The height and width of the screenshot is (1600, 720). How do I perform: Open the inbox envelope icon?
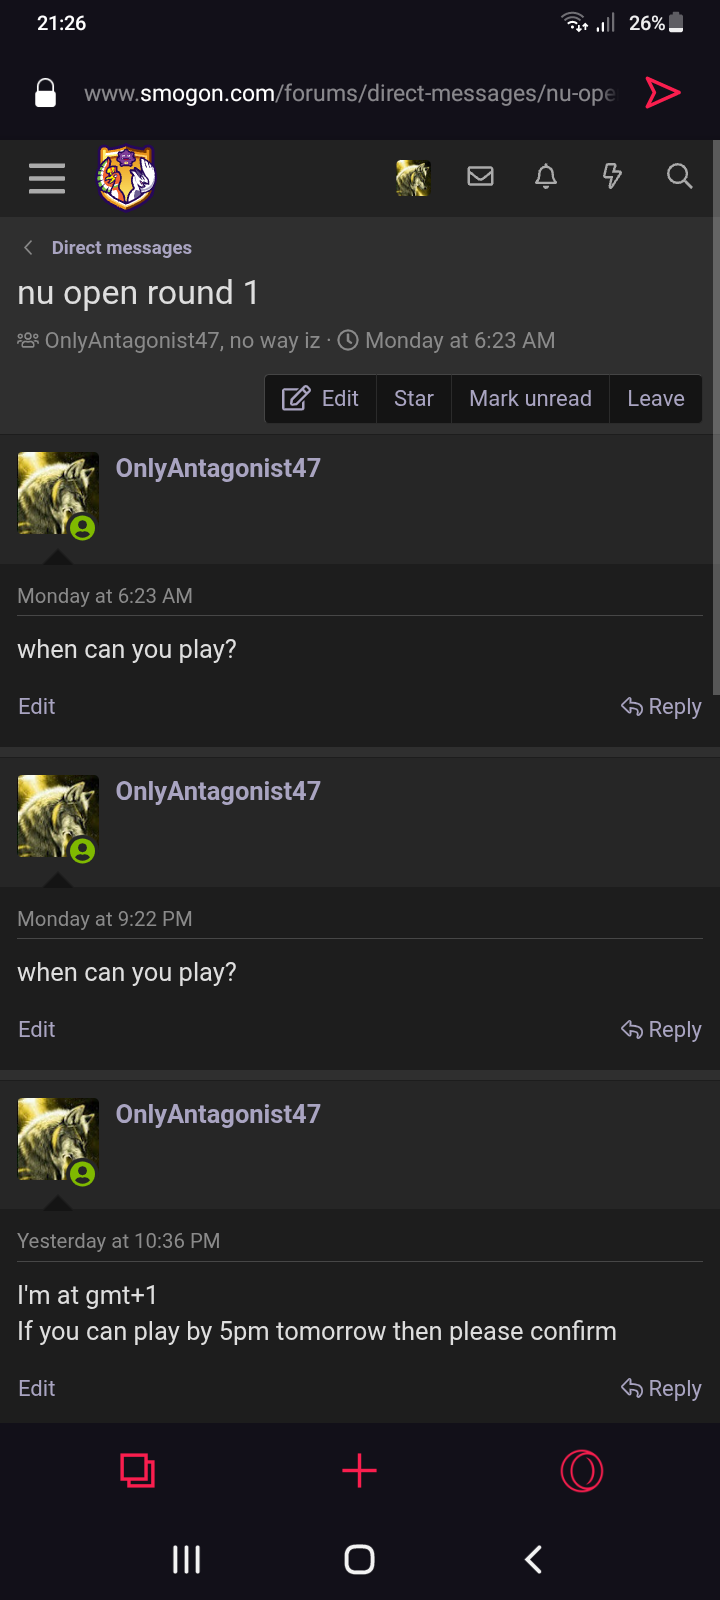pos(481,177)
